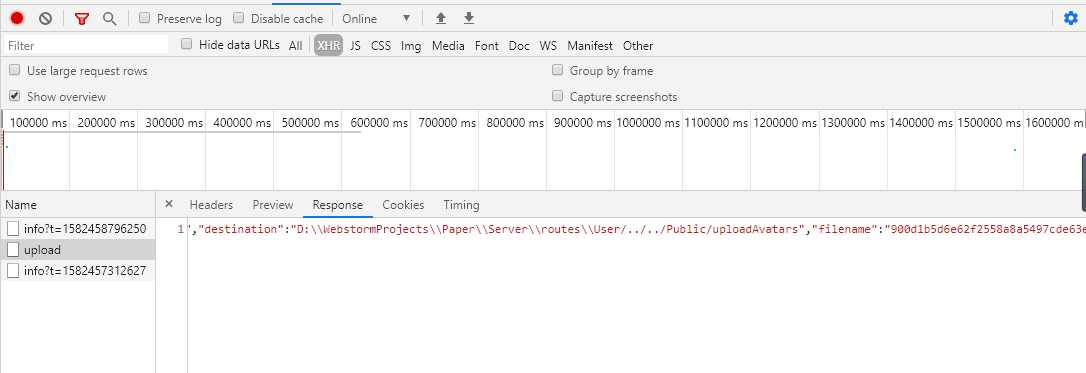This screenshot has width=1086, height=373.
Task: Check Hide data URLs option
Action: (x=186, y=44)
